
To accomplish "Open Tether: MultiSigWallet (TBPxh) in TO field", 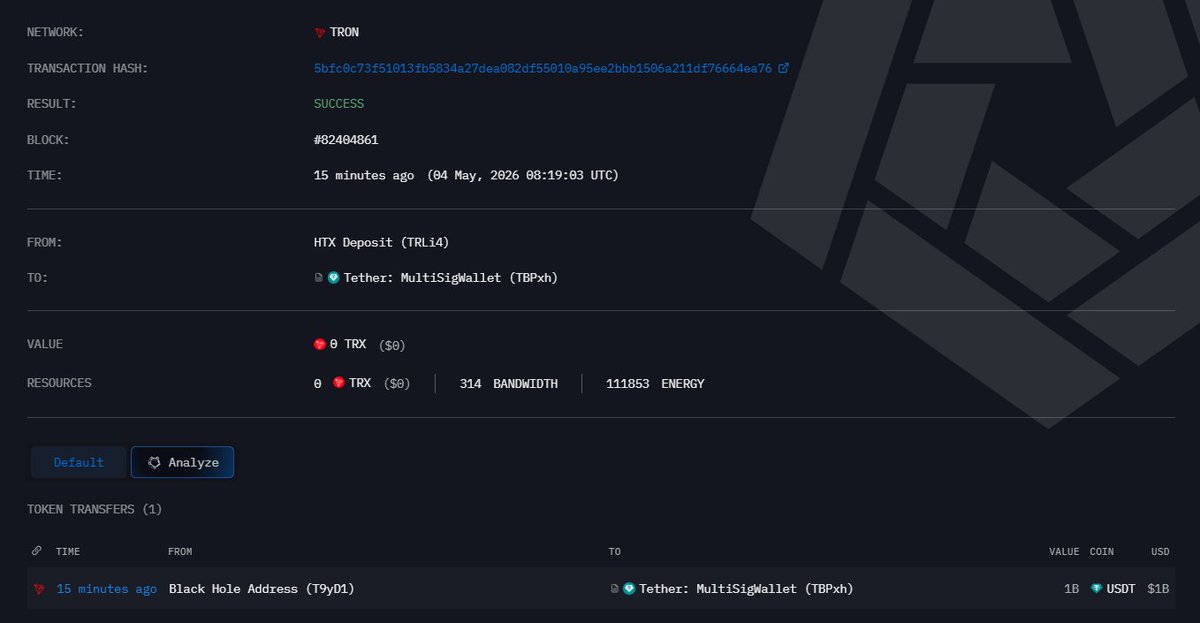I will (450, 278).
